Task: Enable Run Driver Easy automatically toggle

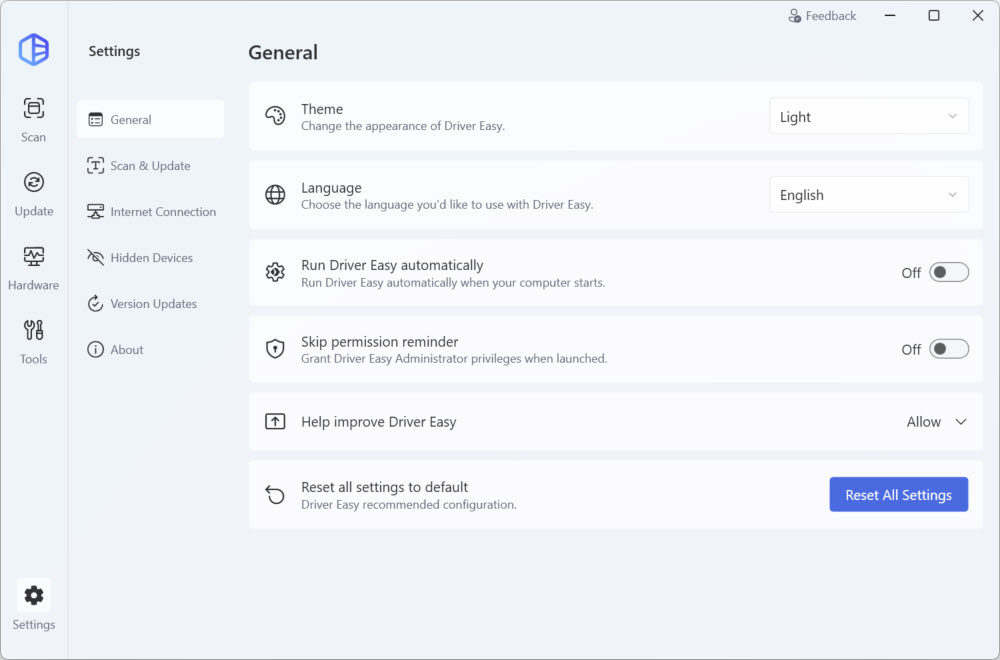Action: pos(948,272)
